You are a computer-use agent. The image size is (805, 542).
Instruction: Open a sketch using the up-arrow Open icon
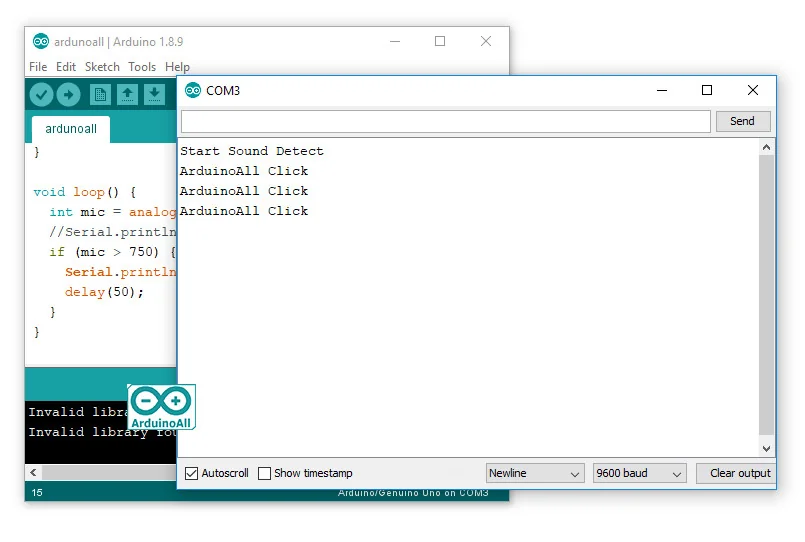[127, 94]
